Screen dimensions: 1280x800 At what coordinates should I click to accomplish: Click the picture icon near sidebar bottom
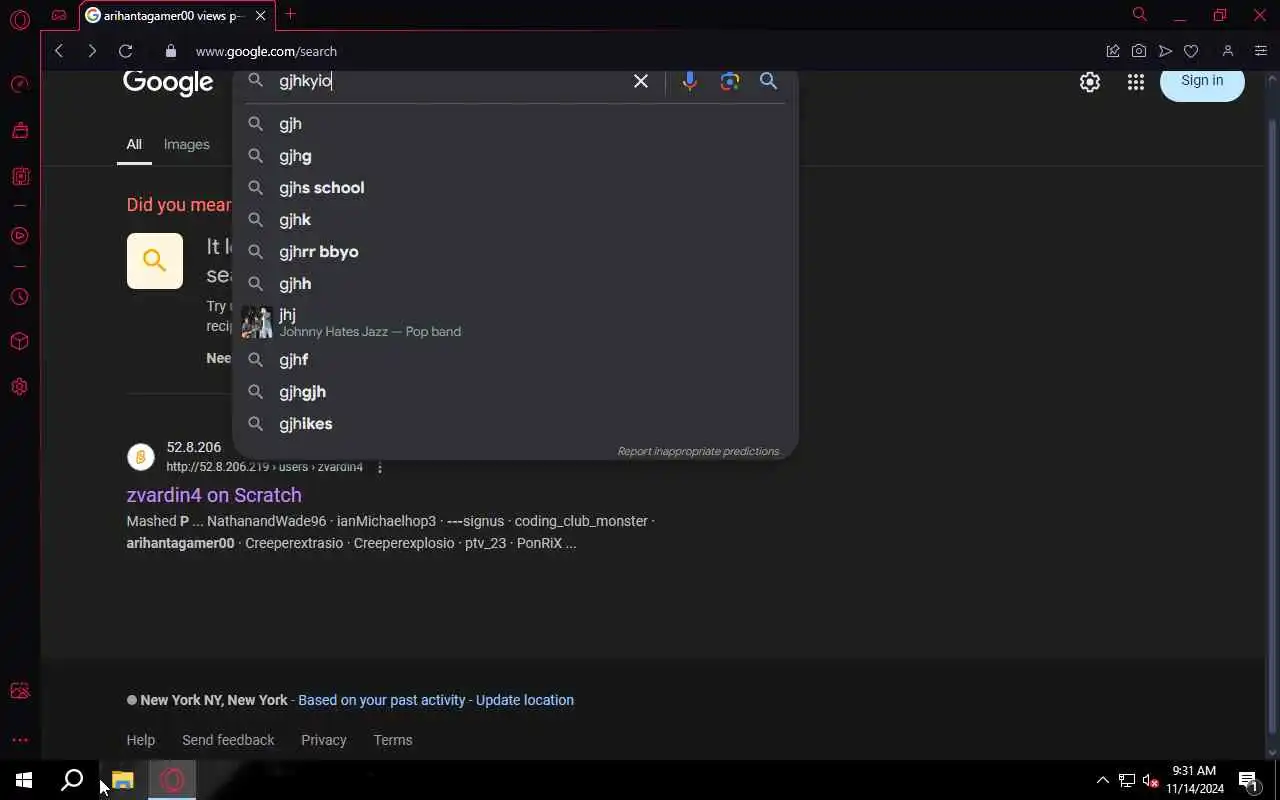pyautogui.click(x=19, y=691)
